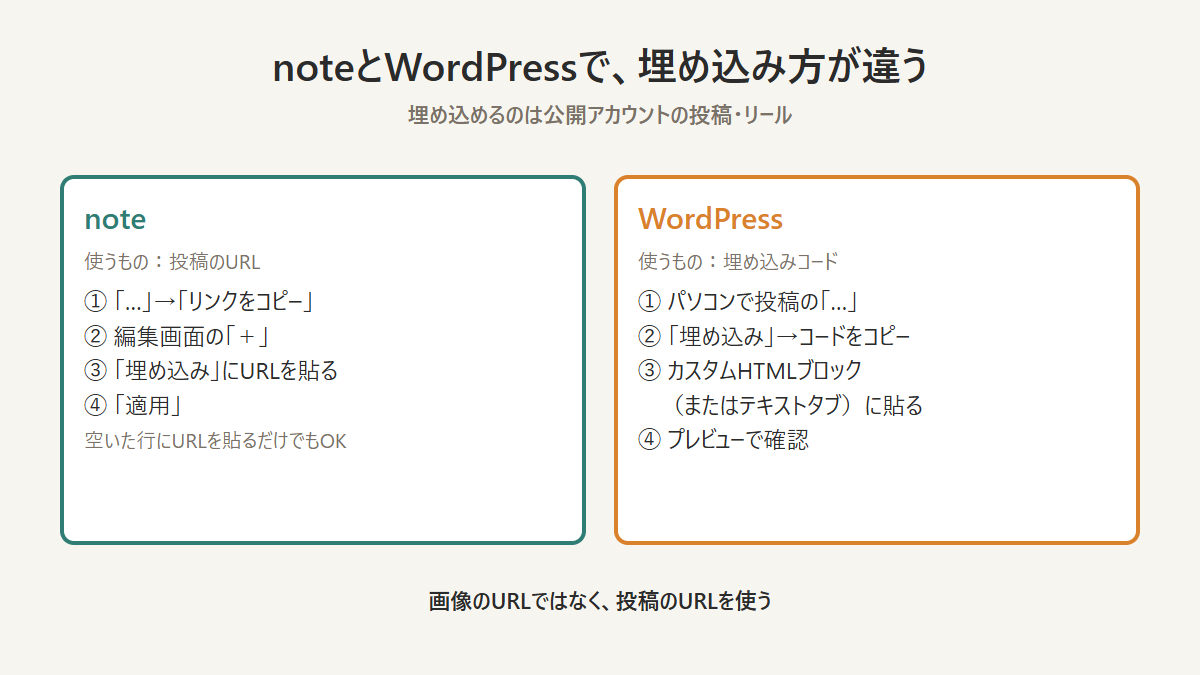Click note step '③「埋め込み」にURLを貼る'
This screenshot has height=675, width=1200.
211,371
